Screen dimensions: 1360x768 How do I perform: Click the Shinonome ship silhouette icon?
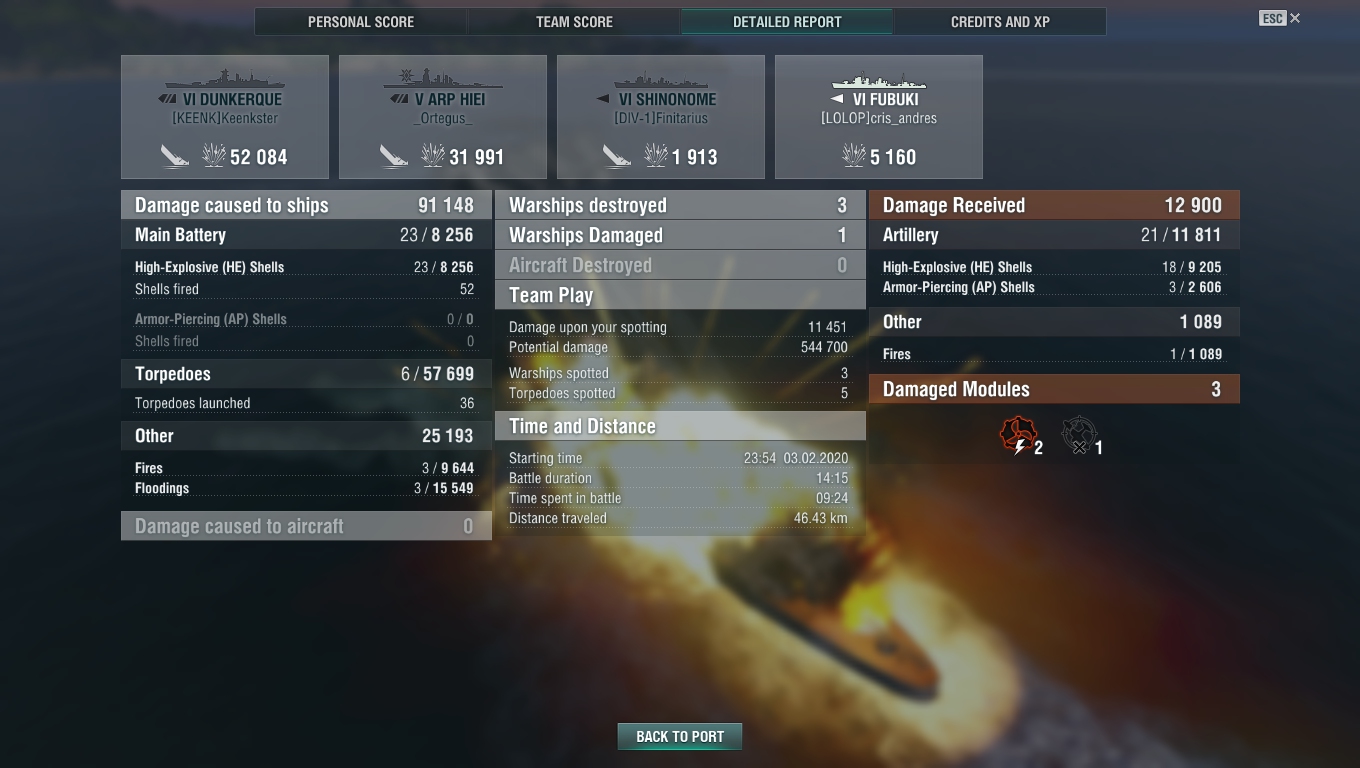pyautogui.click(x=661, y=79)
